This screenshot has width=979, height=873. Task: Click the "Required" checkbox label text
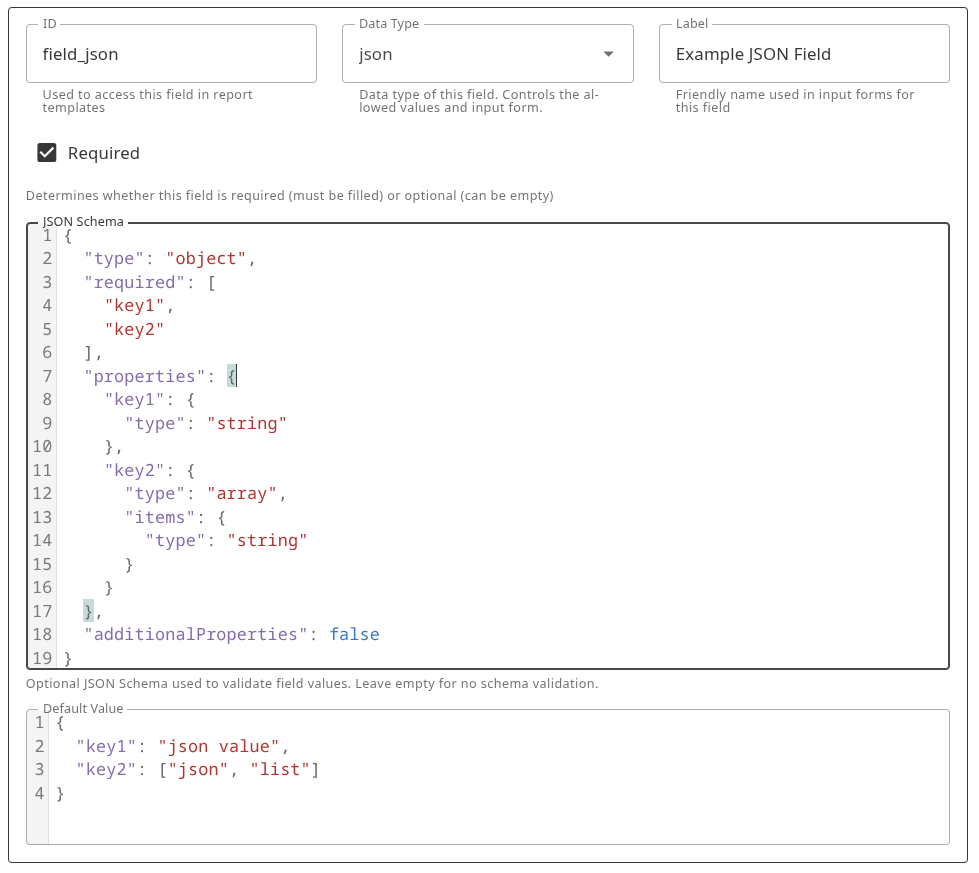pos(104,153)
